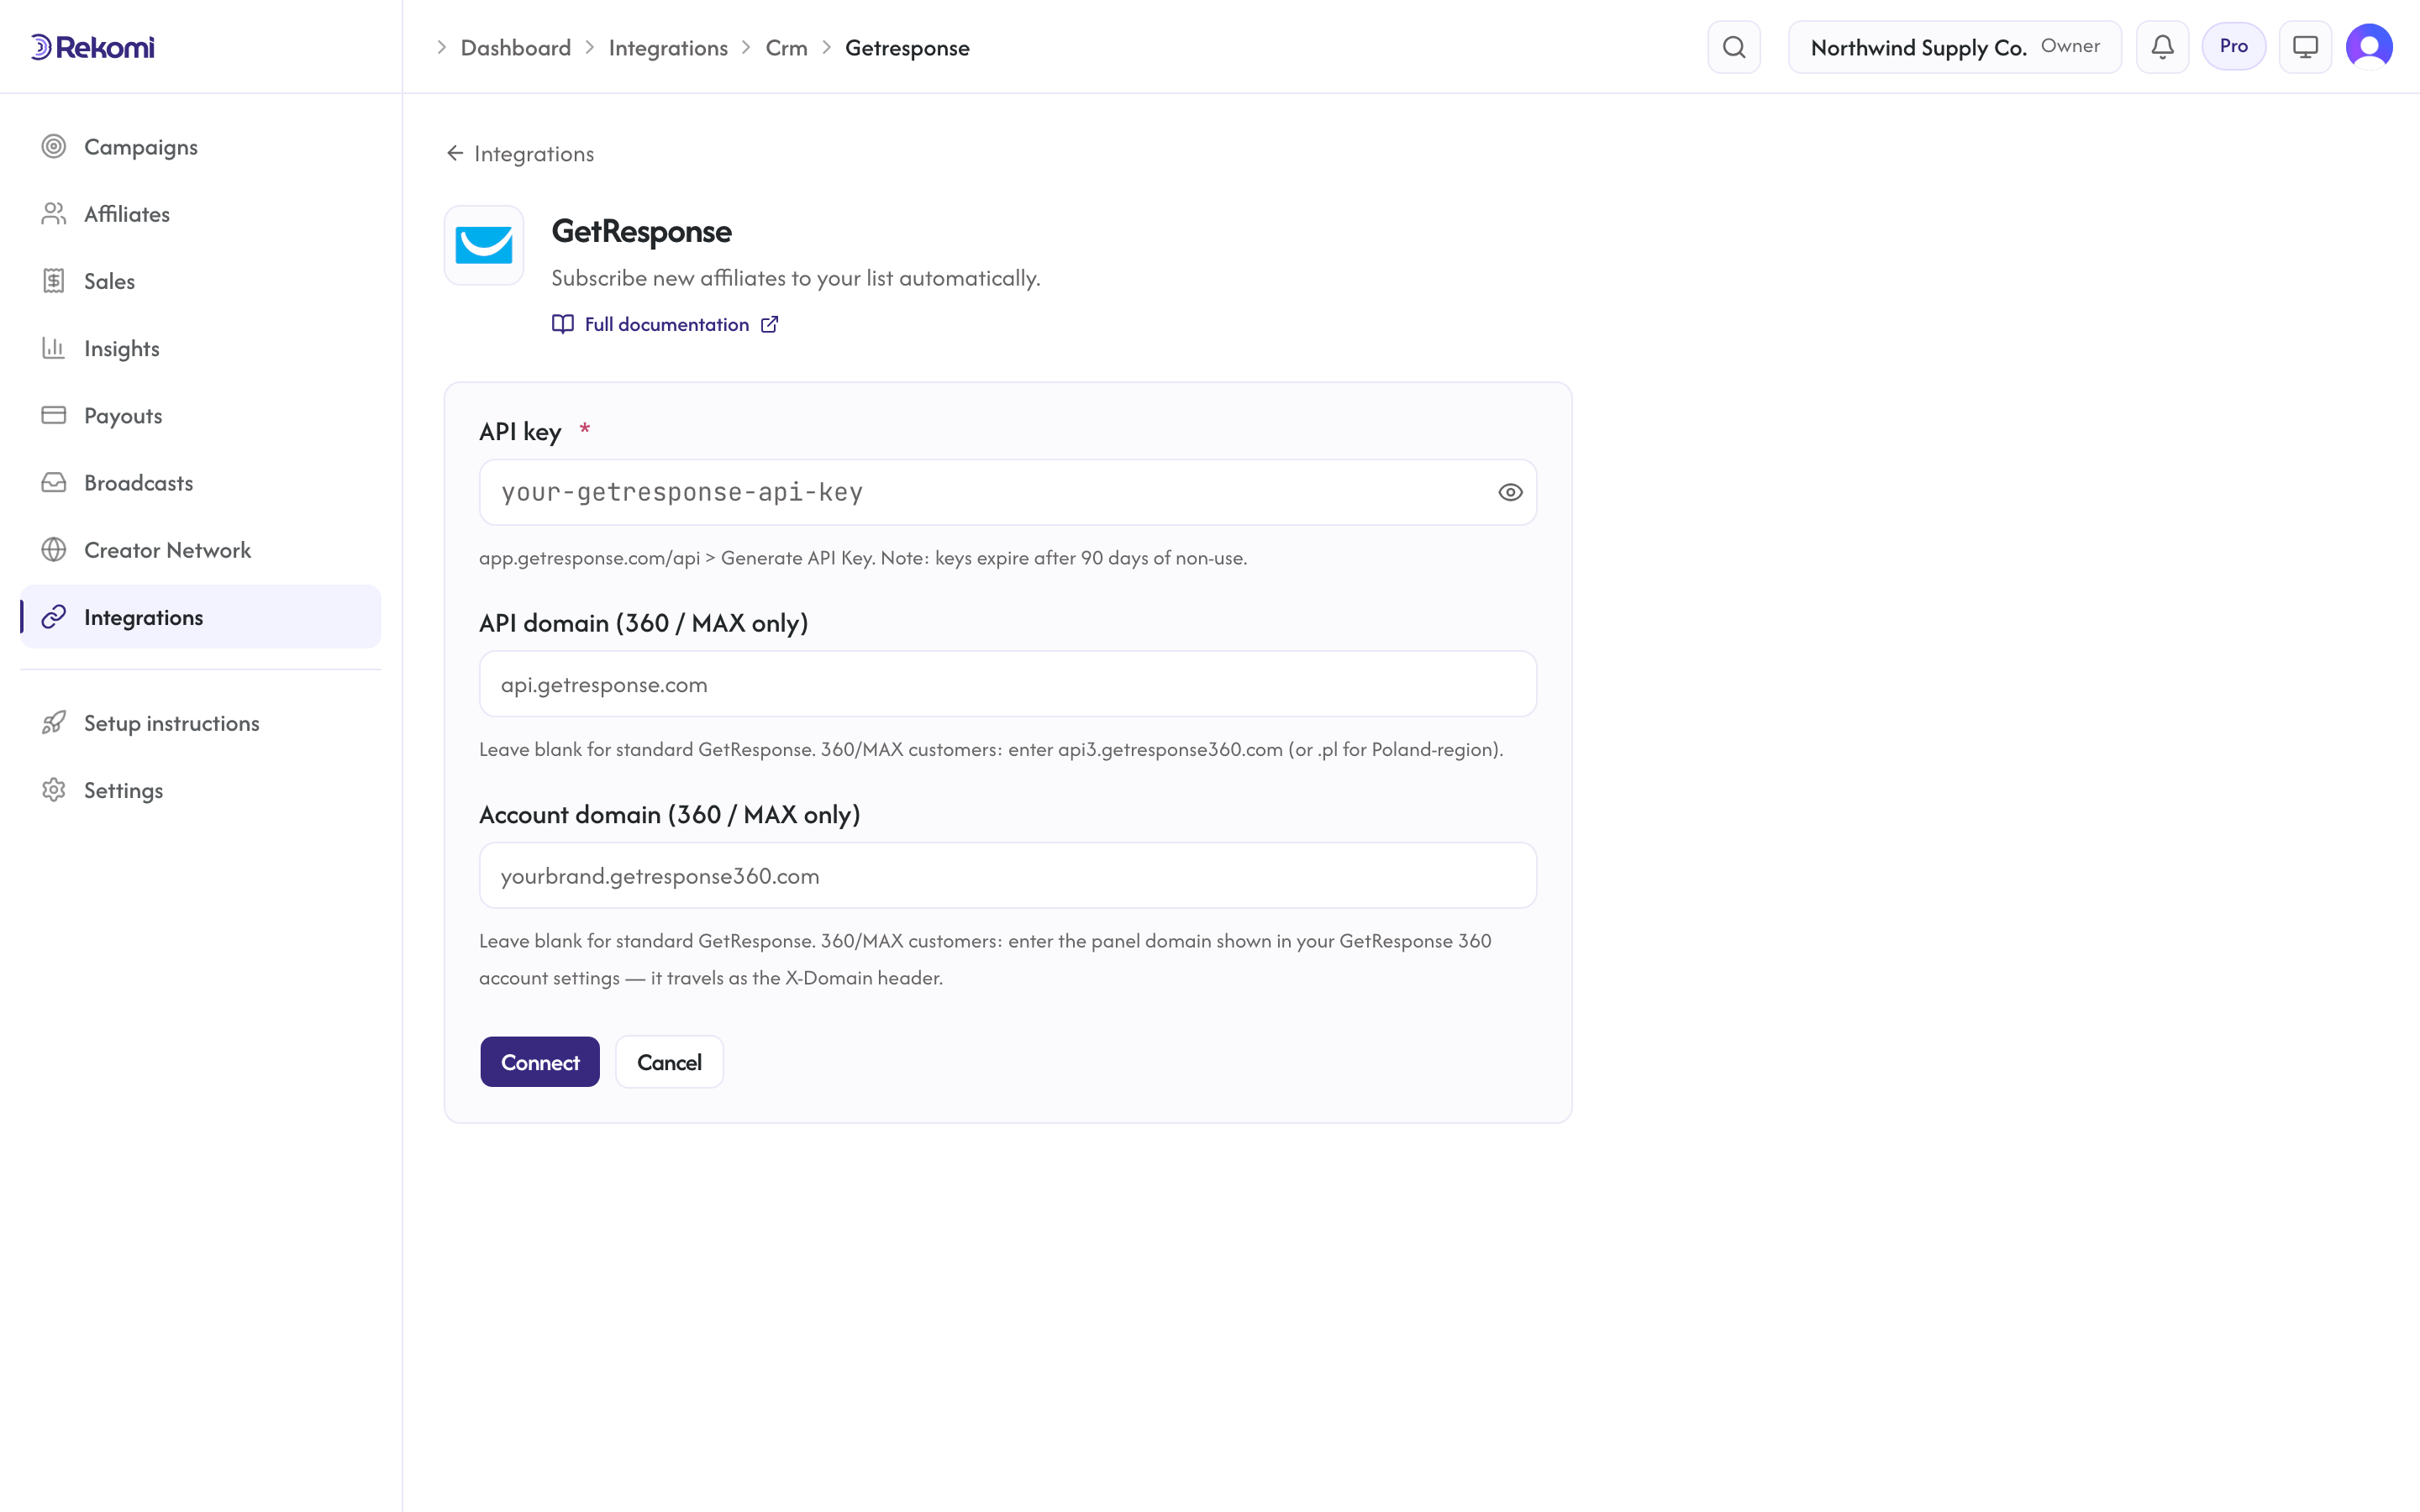Screen dimensions: 2420x1512
Task: Click the Integrations link icon in sidebar
Action: click(54, 617)
